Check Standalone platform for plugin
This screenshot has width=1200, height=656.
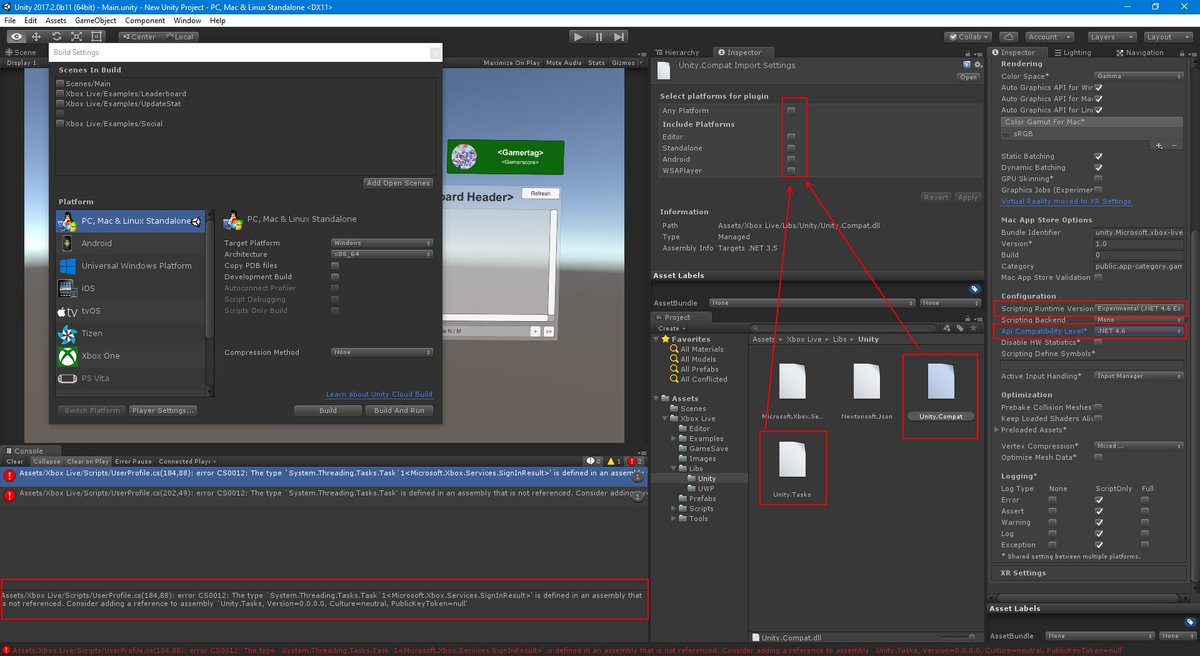pos(791,148)
